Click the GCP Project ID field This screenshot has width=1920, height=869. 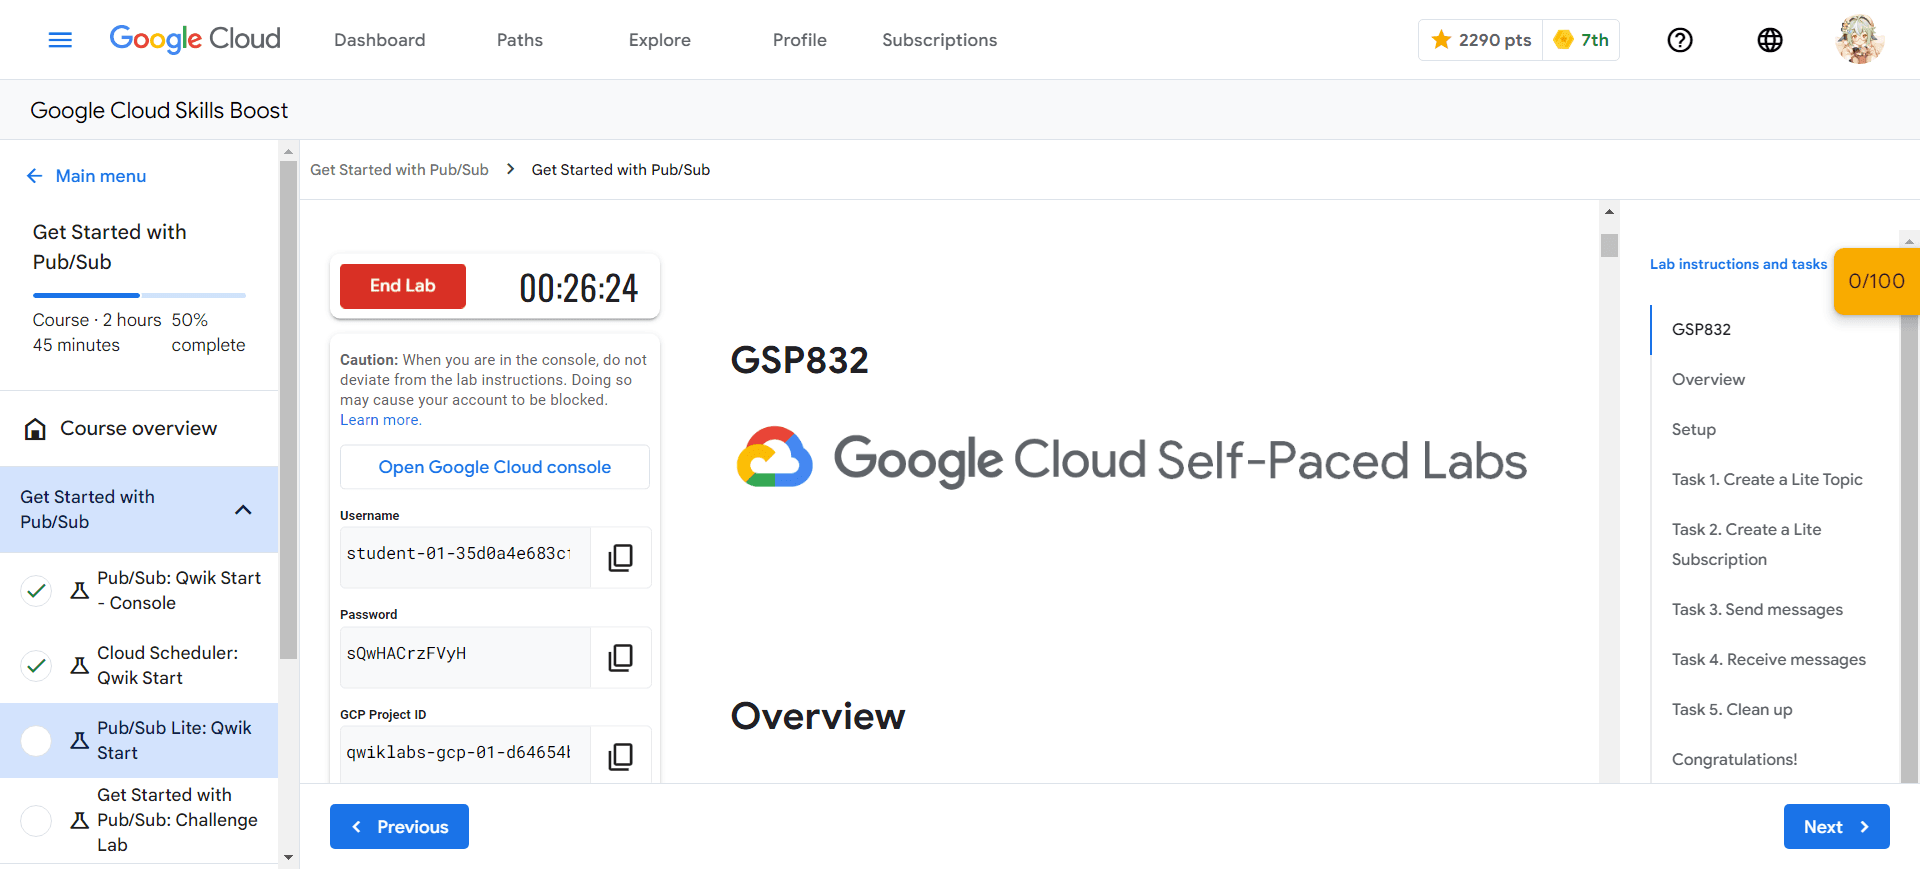(x=465, y=756)
